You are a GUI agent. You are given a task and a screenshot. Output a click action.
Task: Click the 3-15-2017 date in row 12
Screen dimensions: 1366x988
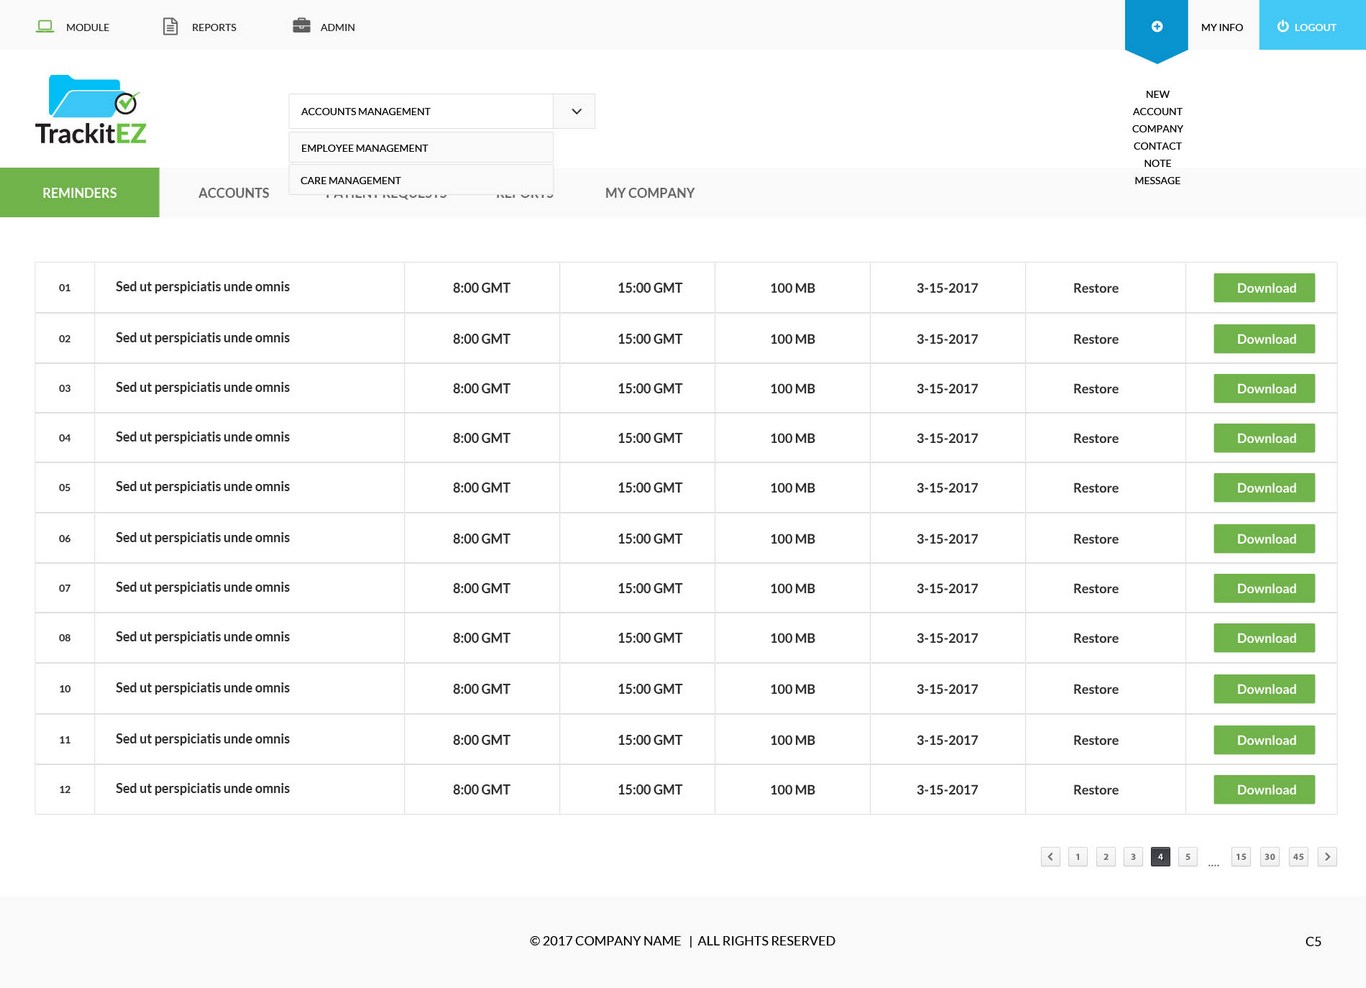[947, 790]
